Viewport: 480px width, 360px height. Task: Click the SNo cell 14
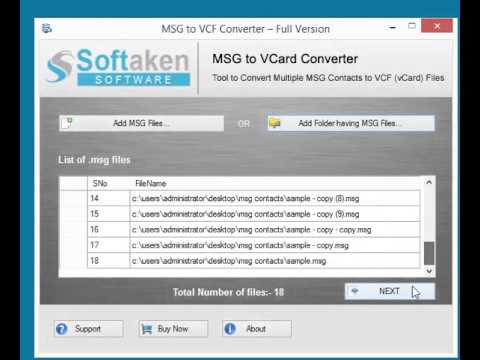108,198
